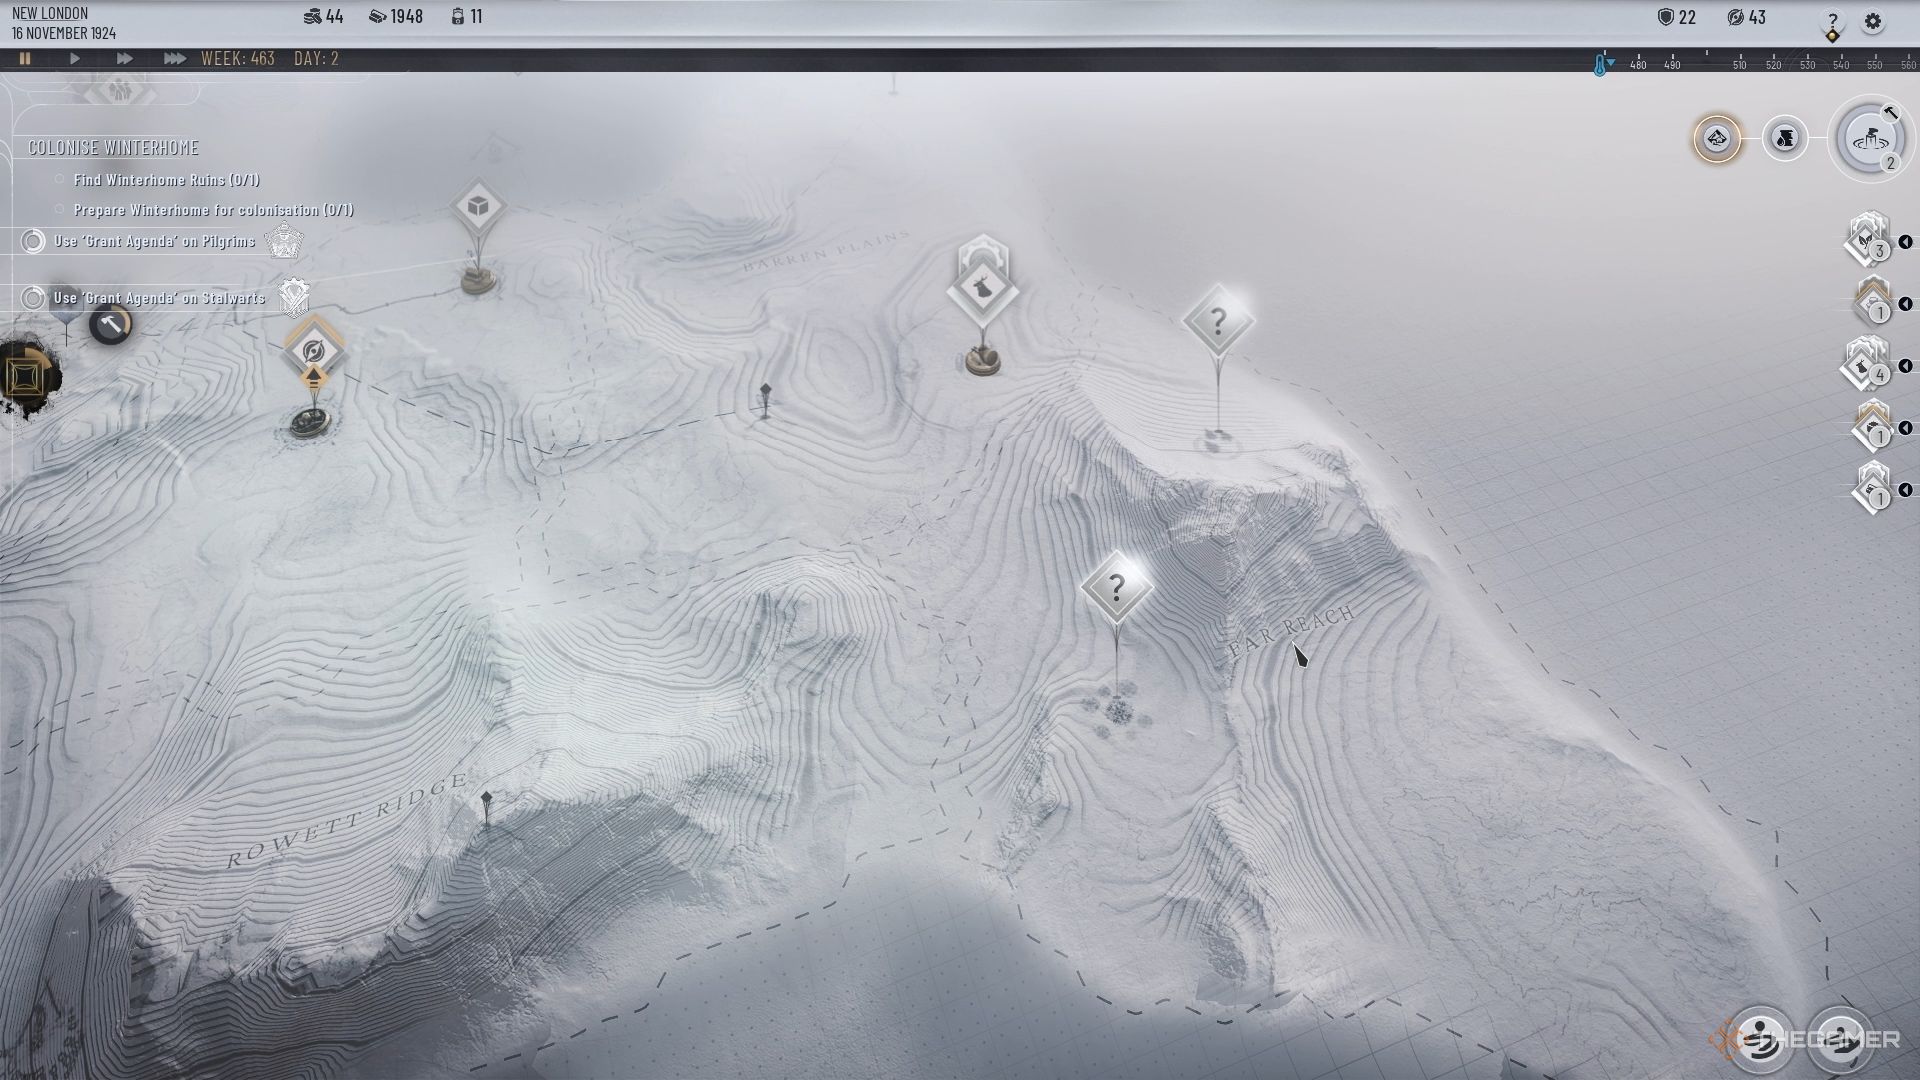Expand the arrow beside the fourth resource stack
The image size is (1920, 1080).
tap(1905, 428)
